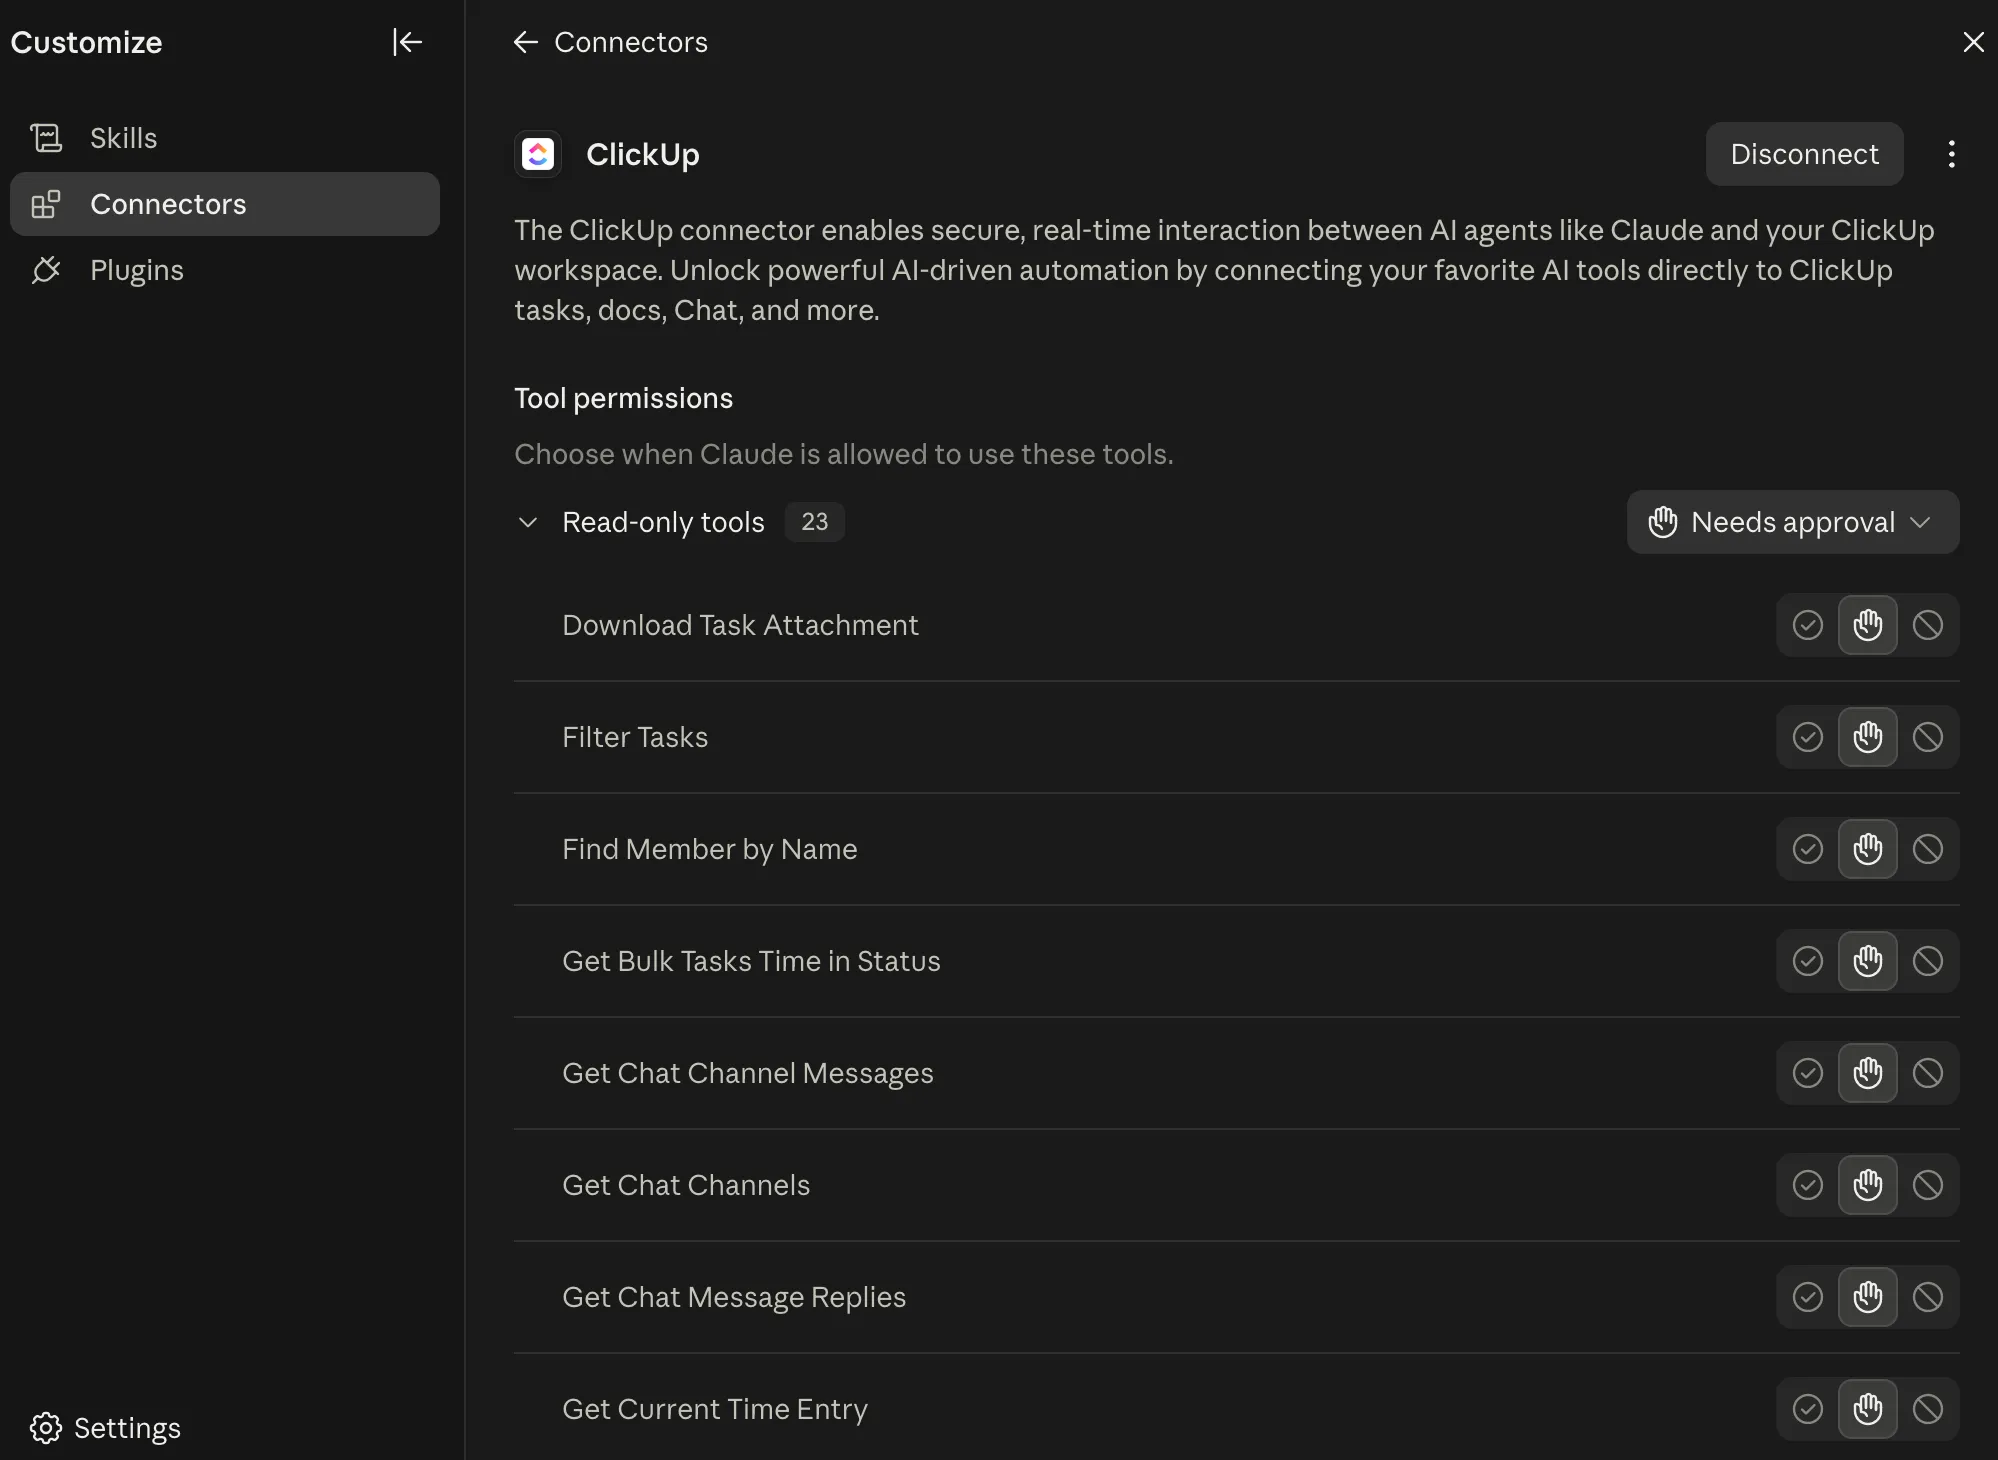Open the Skills section
The width and height of the screenshot is (1998, 1460).
(x=225, y=138)
